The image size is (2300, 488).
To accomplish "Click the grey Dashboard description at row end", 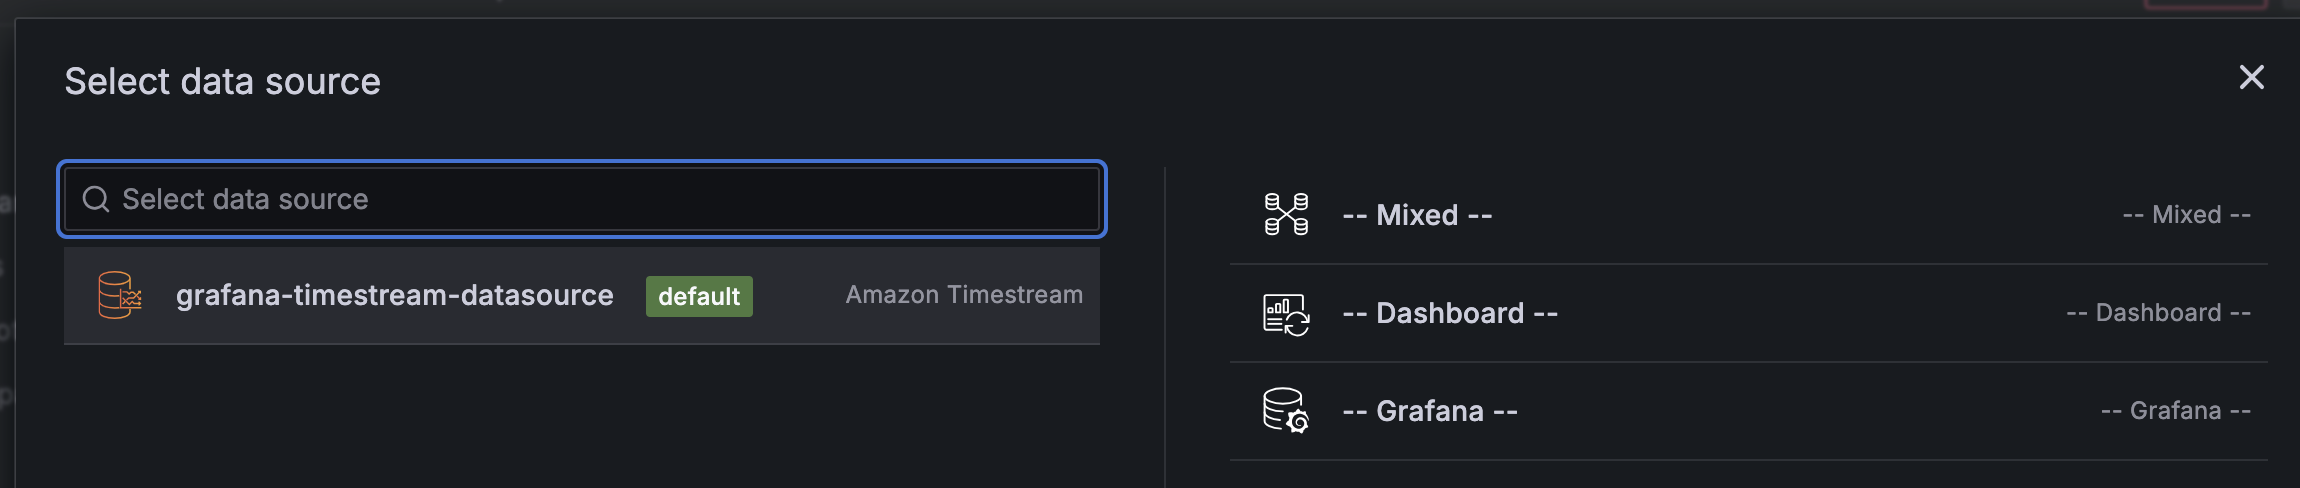I will point(2158,313).
